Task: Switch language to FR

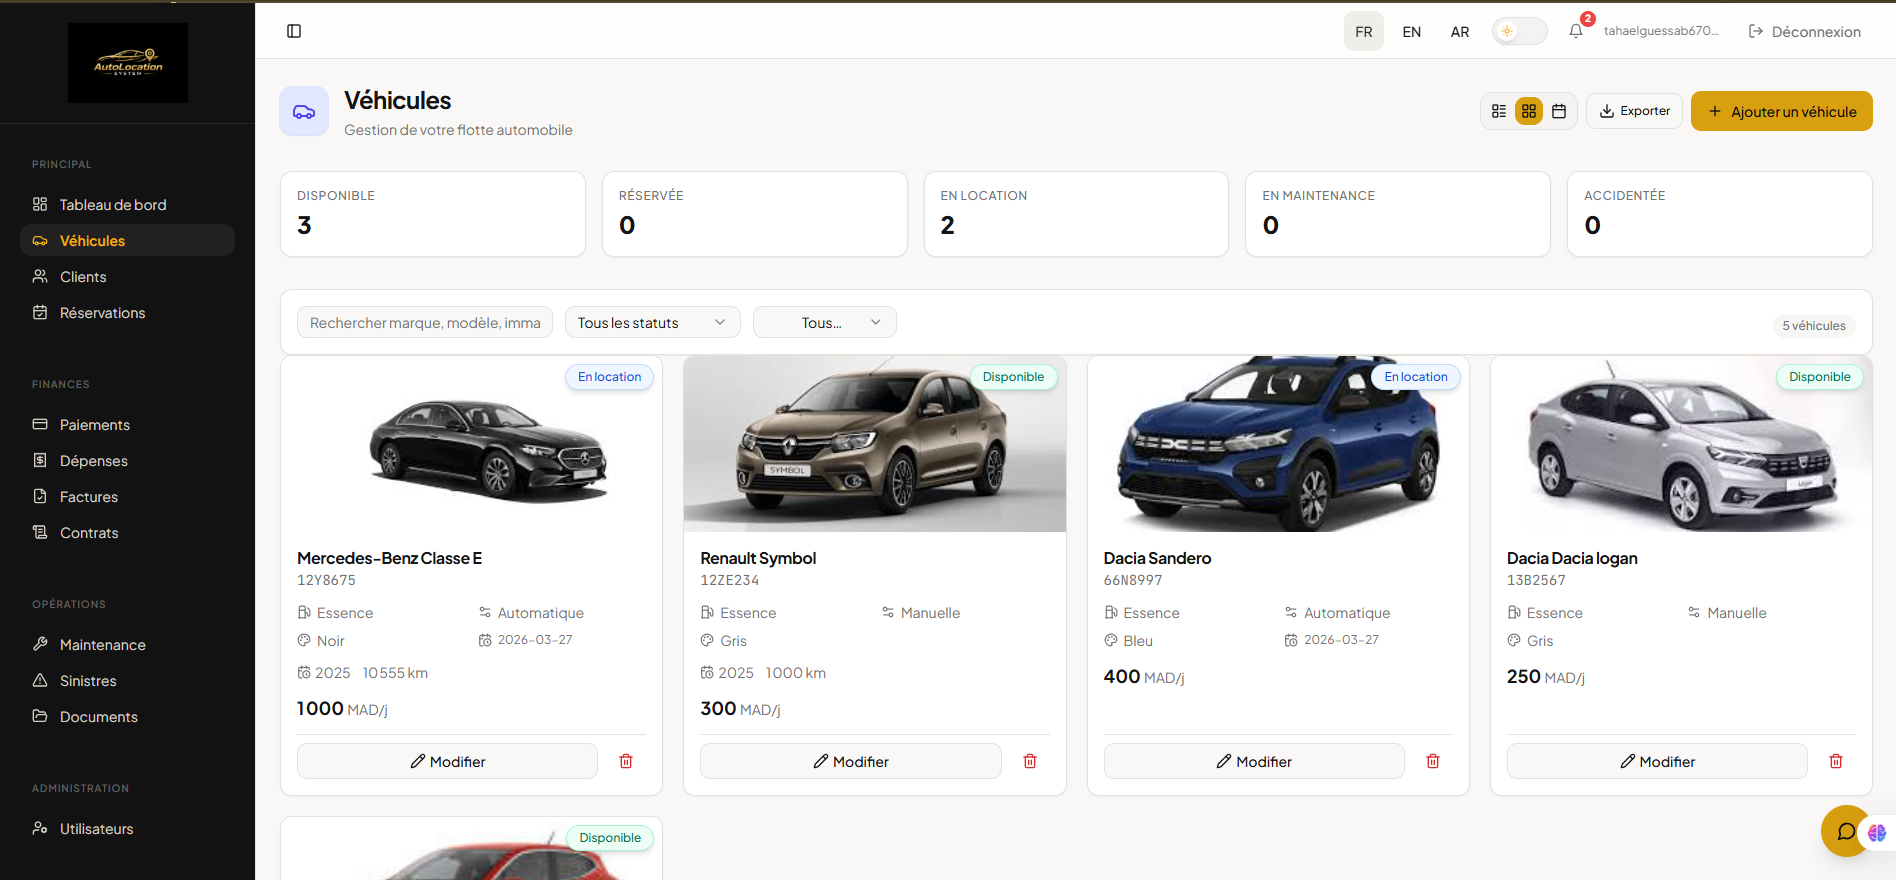Action: (1364, 31)
